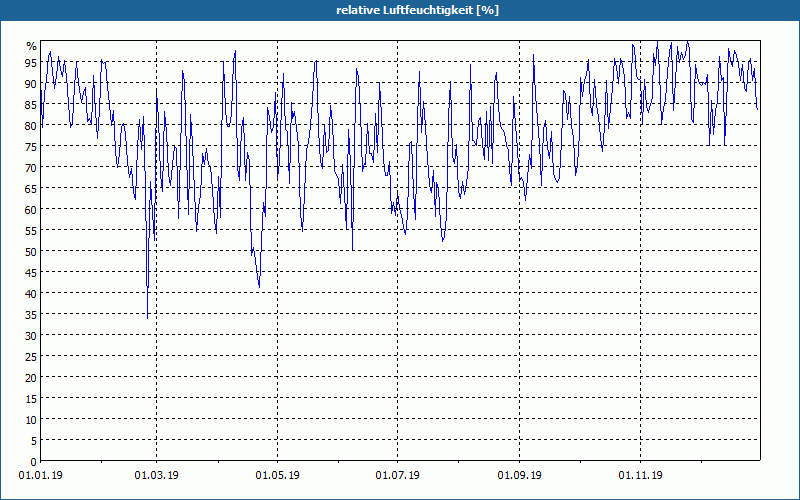The height and width of the screenshot is (500, 800).
Task: Click the 15 y-axis value
Action: pos(31,398)
